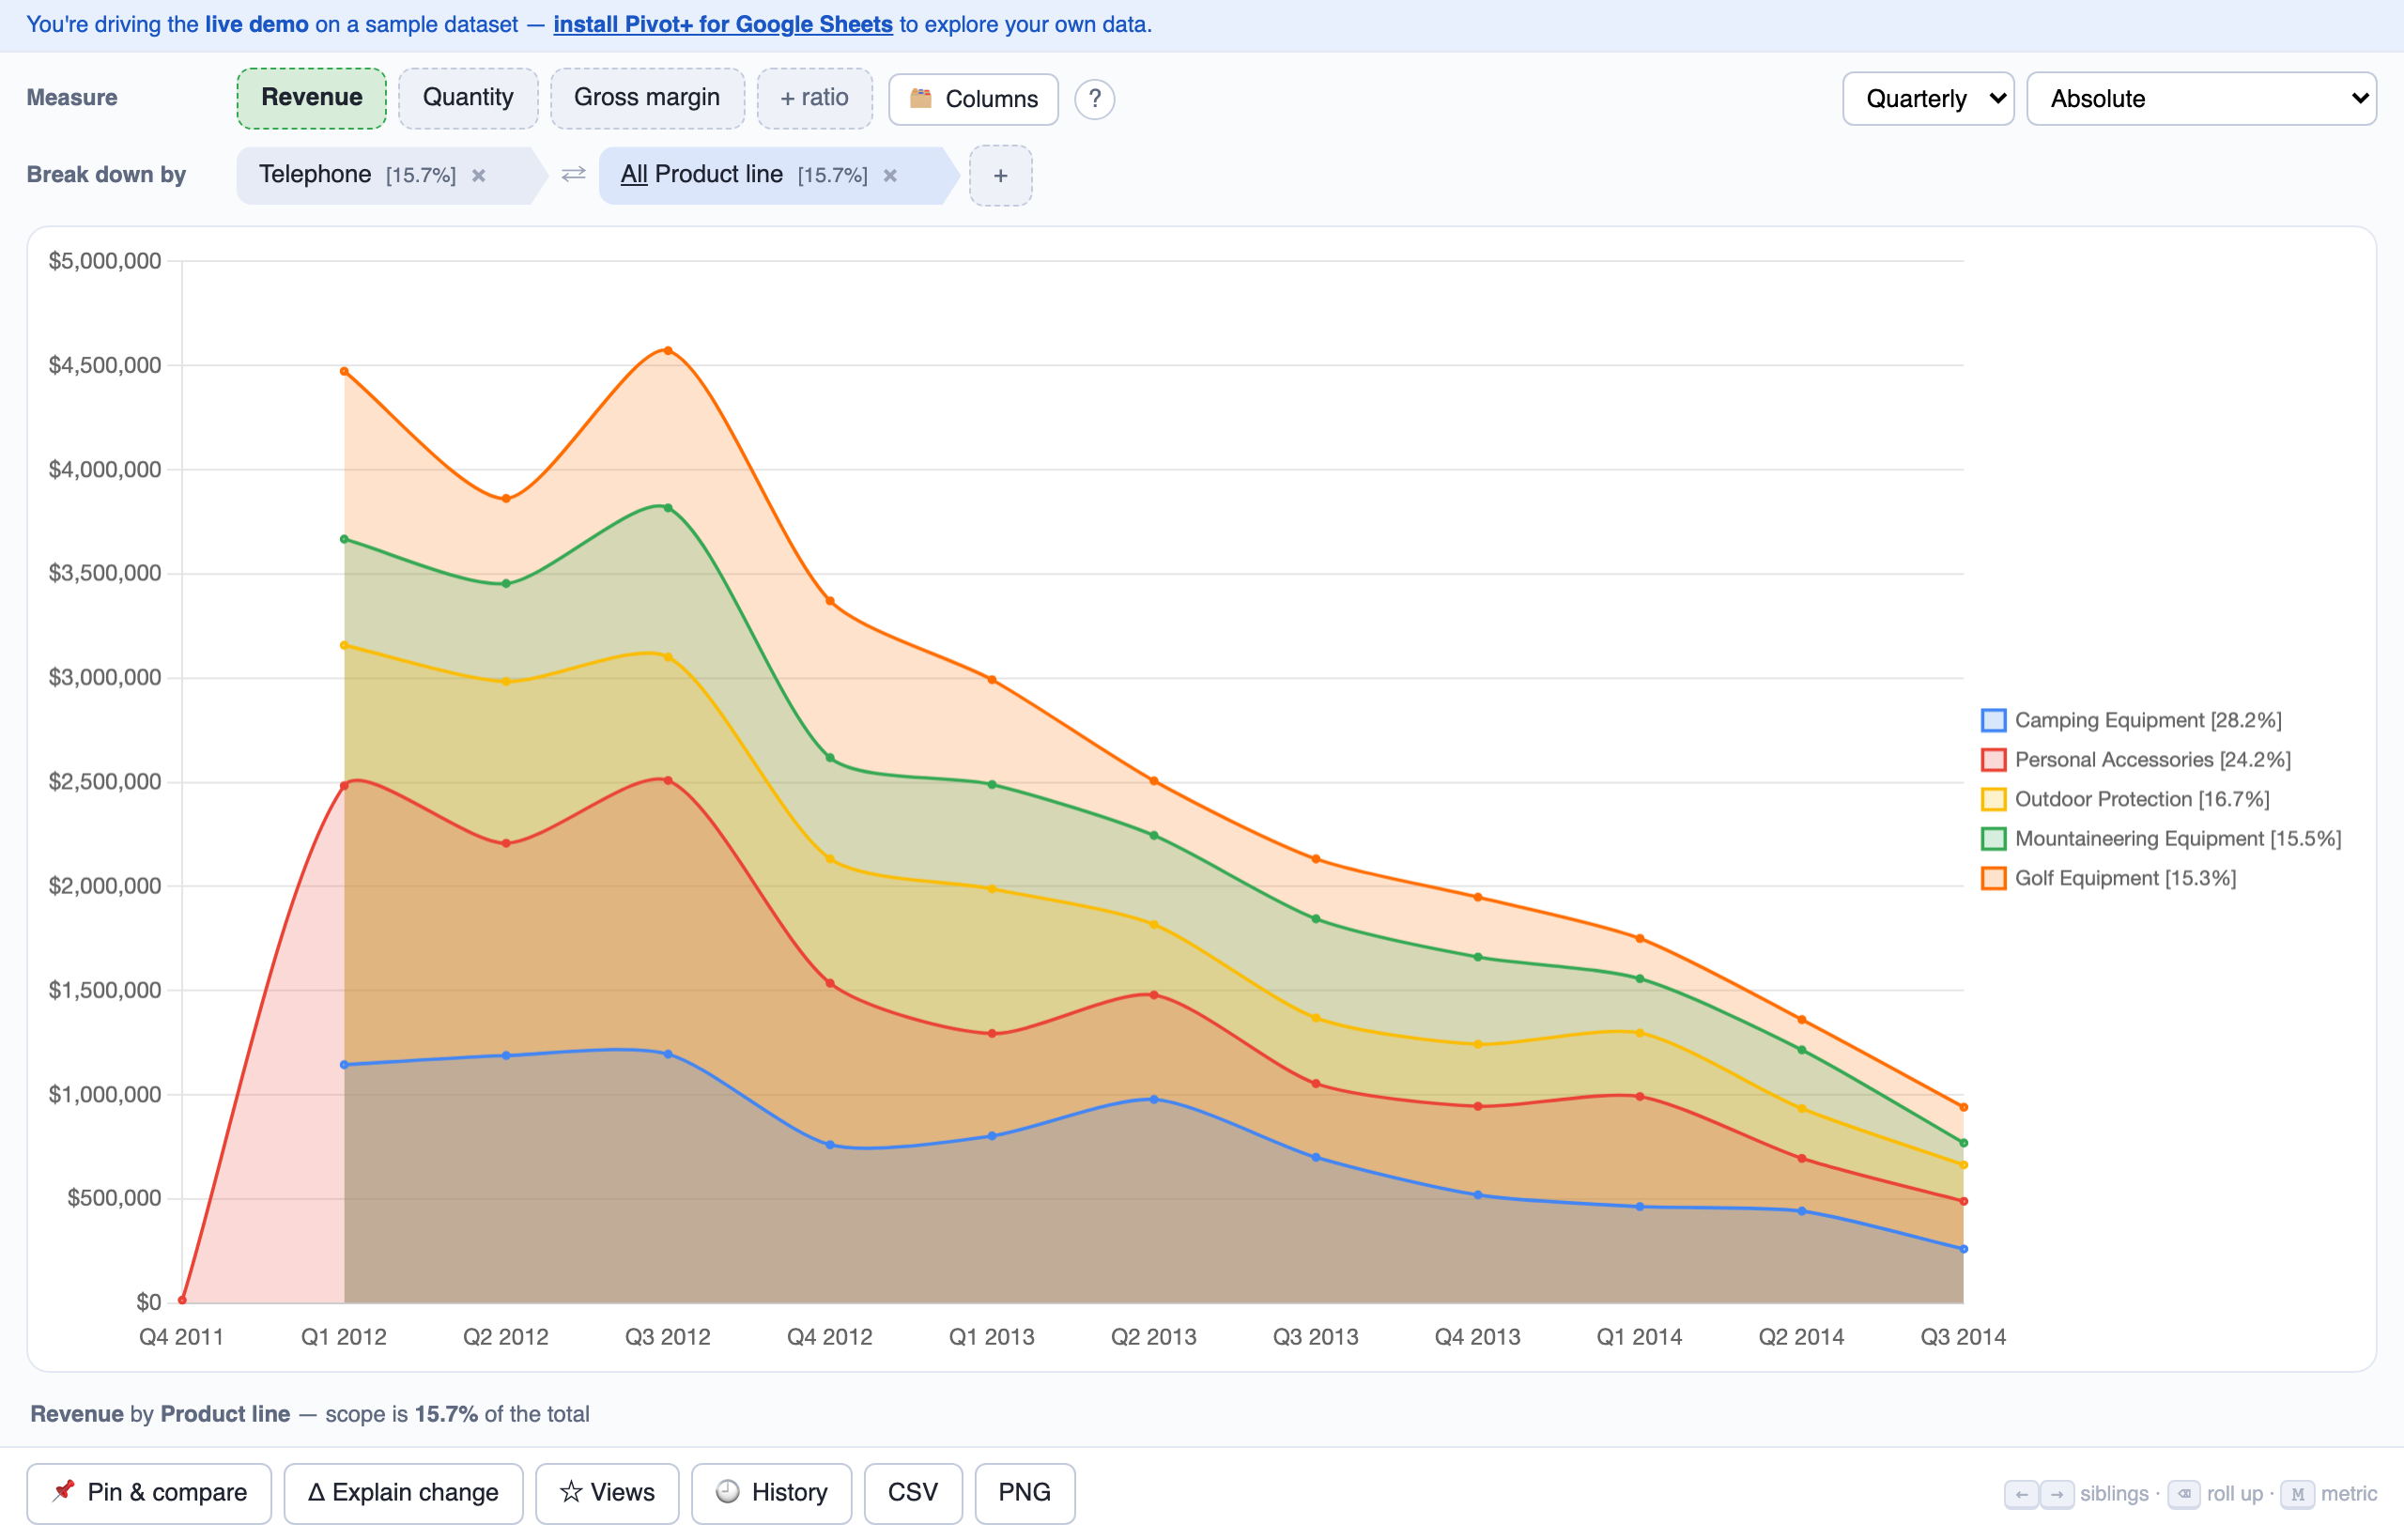Follow the install Pivot+ for Google Sheets link

[x=722, y=24]
